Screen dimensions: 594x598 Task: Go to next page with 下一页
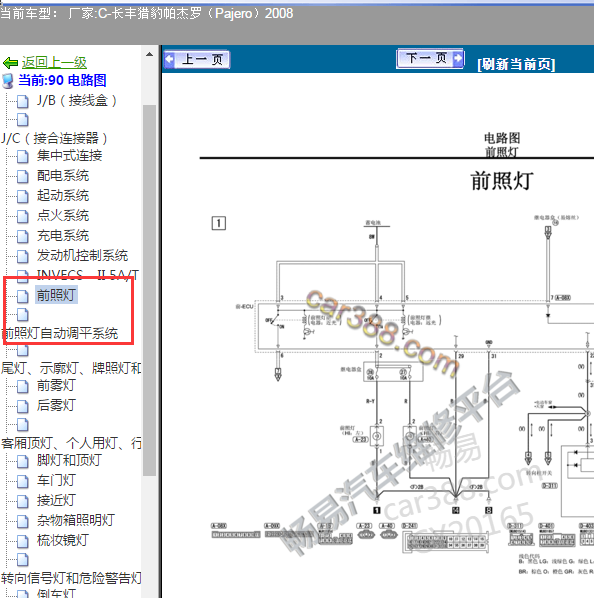(x=430, y=58)
